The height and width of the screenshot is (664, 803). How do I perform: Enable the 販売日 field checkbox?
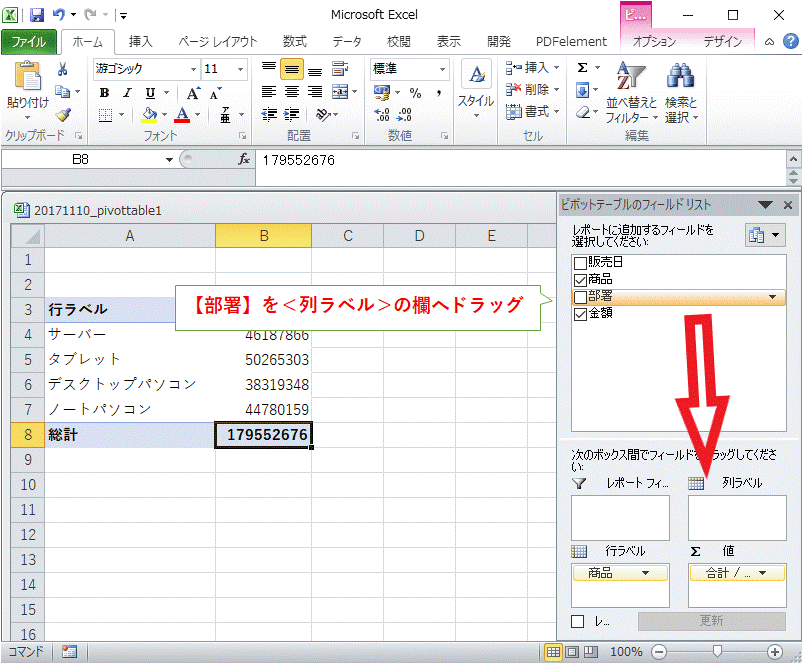tap(580, 263)
